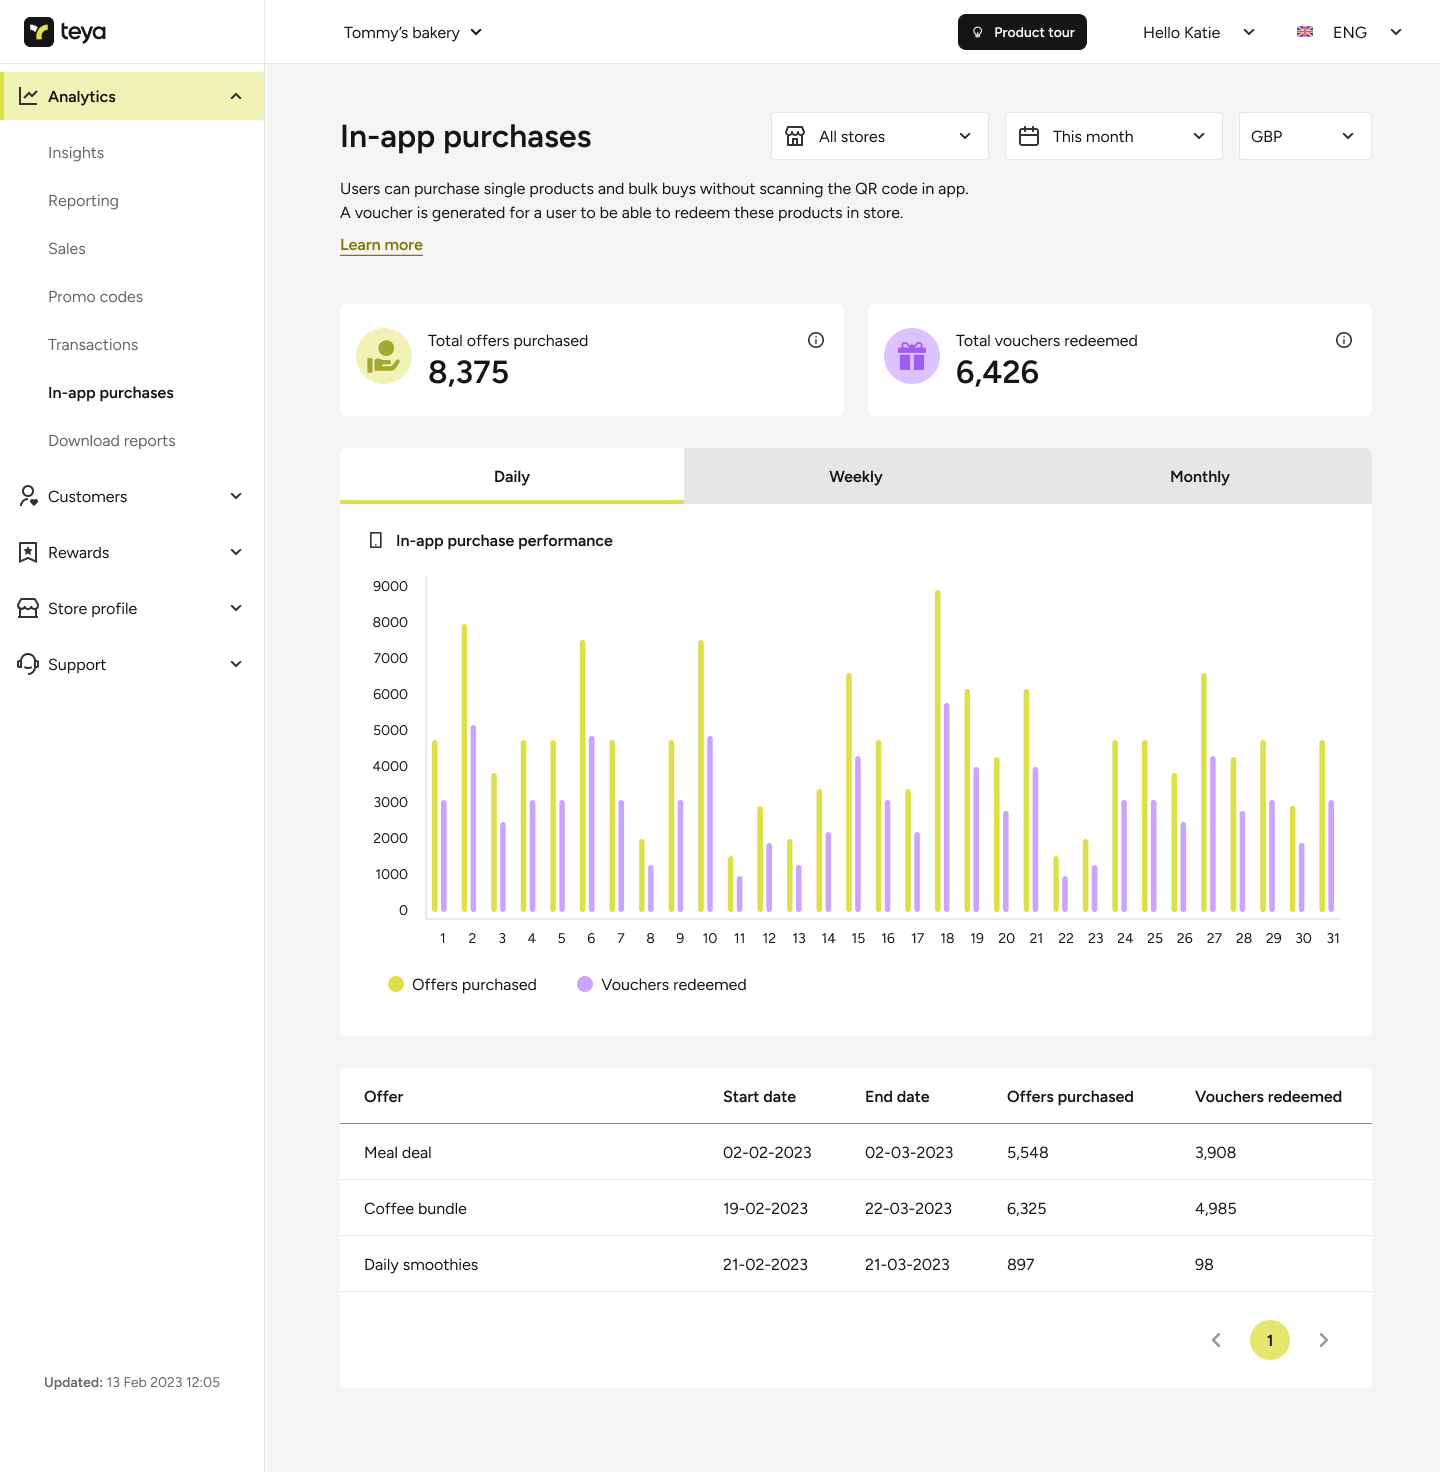Image resolution: width=1440 pixels, height=1472 pixels.
Task: Open Download reports in sidebar
Action: [112, 441]
